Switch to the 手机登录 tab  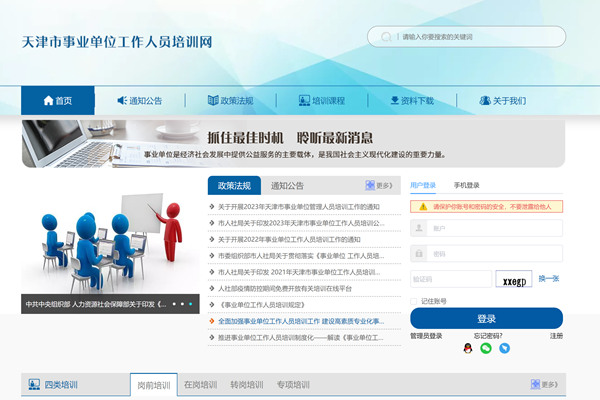click(466, 185)
